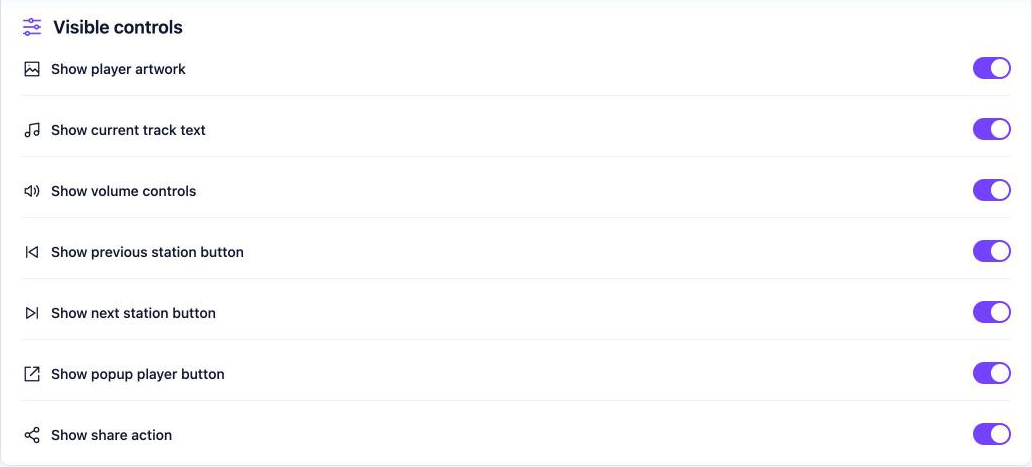Viewport: 1032px width, 467px height.
Task: Toggle the Show share action switch
Action: click(x=991, y=434)
